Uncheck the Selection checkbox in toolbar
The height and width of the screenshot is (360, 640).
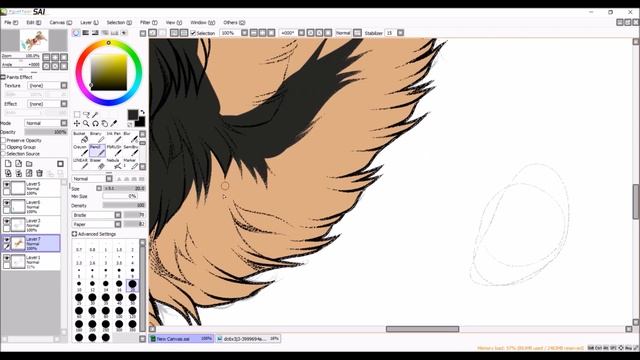(193, 33)
